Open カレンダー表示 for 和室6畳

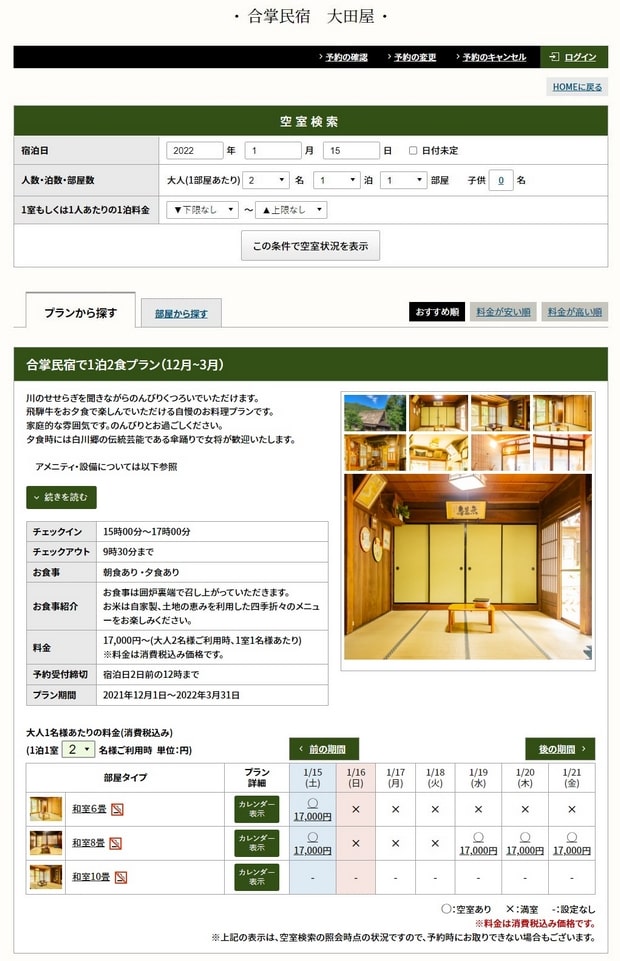coord(257,809)
